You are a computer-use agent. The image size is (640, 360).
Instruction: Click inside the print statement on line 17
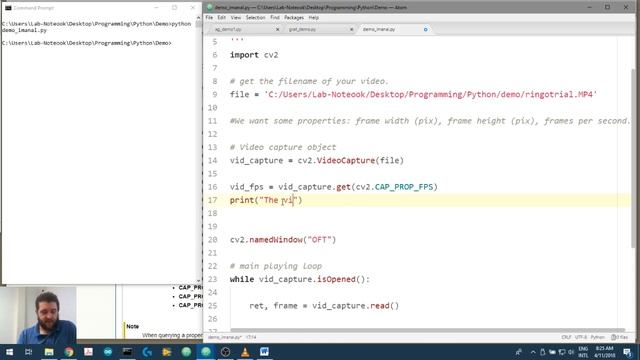coord(266,200)
